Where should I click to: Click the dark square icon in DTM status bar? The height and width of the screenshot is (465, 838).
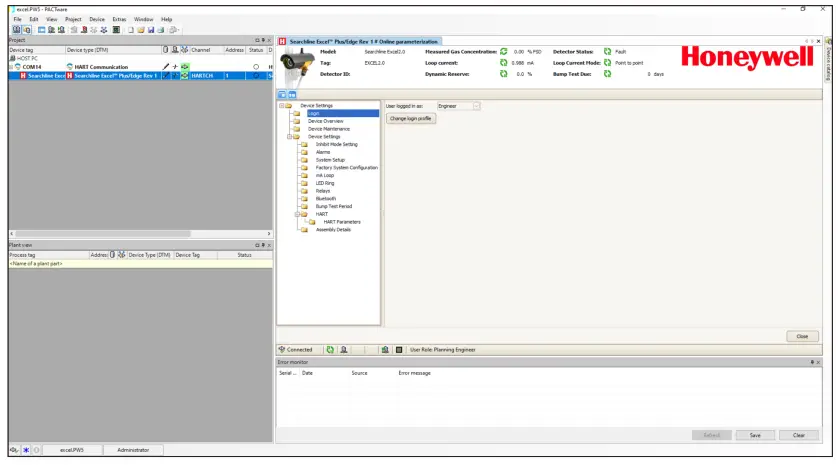pos(399,350)
